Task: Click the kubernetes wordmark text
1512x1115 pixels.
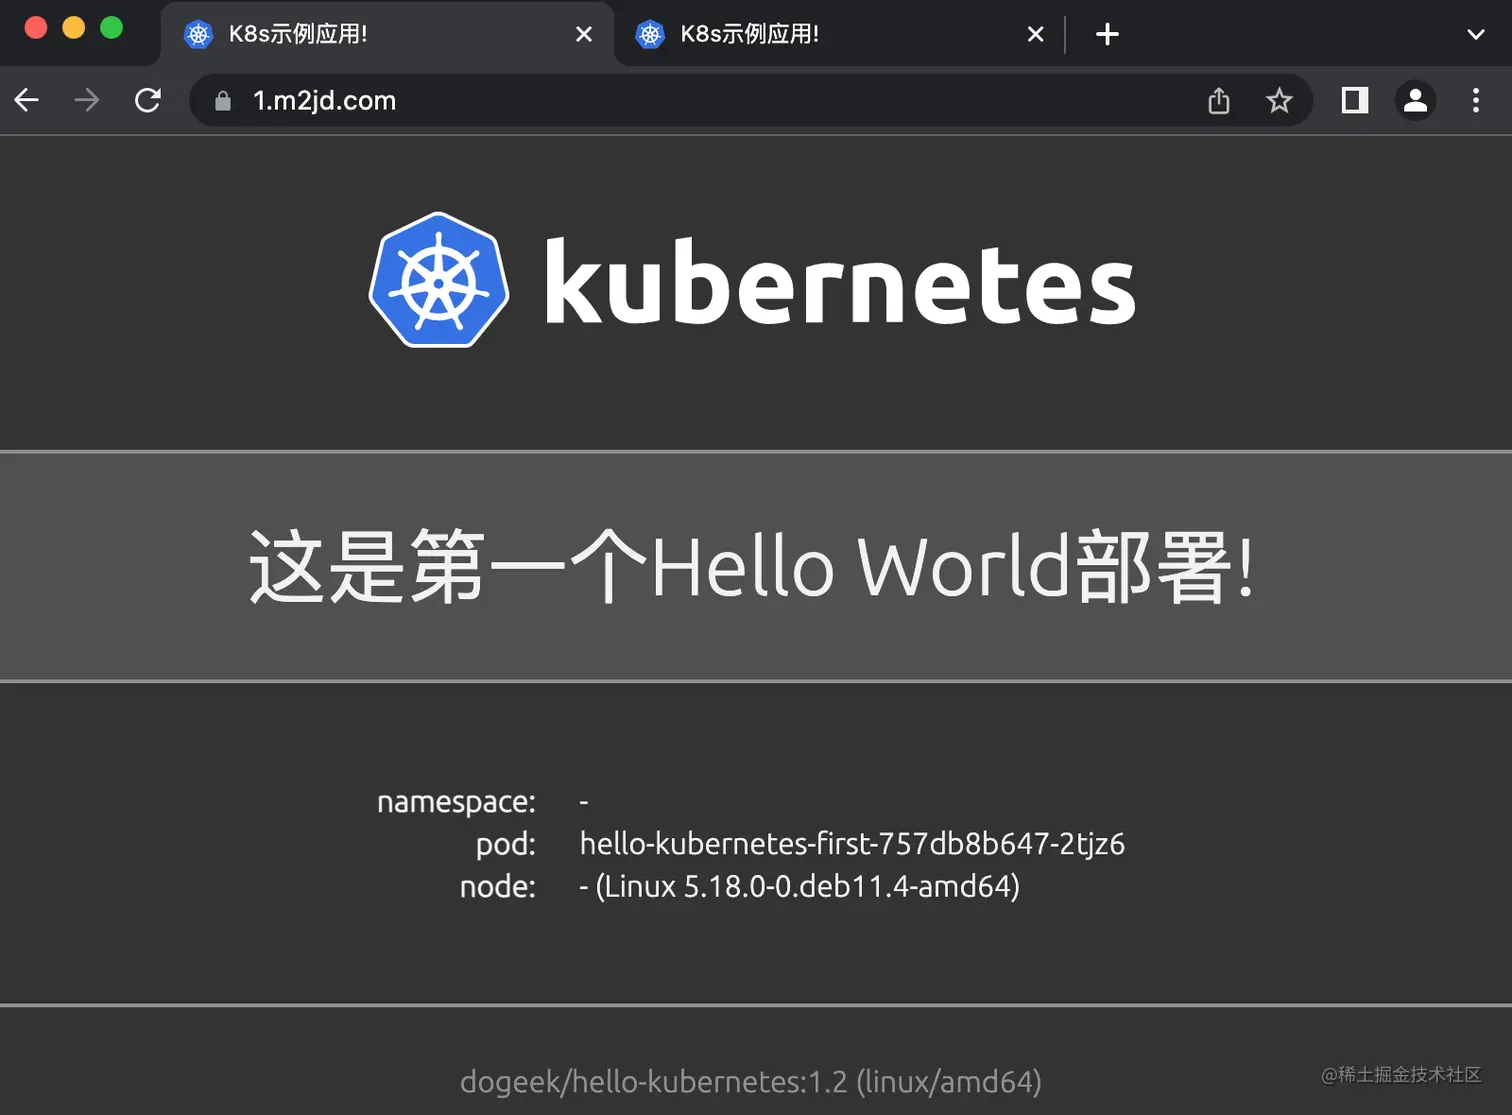Action: [x=840, y=281]
